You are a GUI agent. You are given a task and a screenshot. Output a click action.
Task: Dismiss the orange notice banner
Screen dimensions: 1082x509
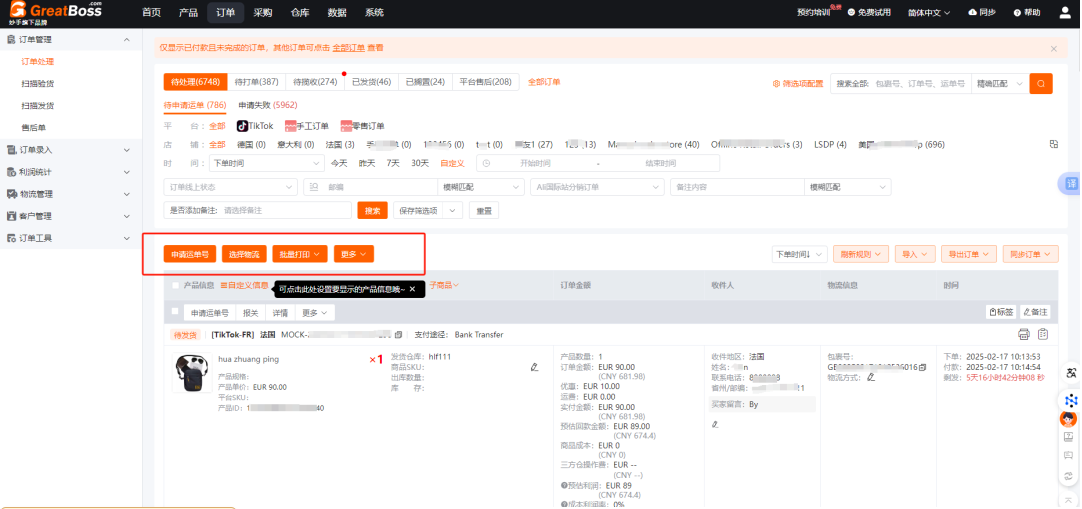click(1053, 48)
